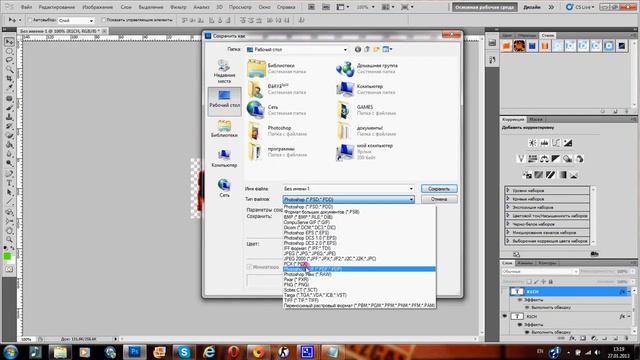The image size is (640, 360).
Task: Add a Color Balance adjustment
Action: coord(544,159)
